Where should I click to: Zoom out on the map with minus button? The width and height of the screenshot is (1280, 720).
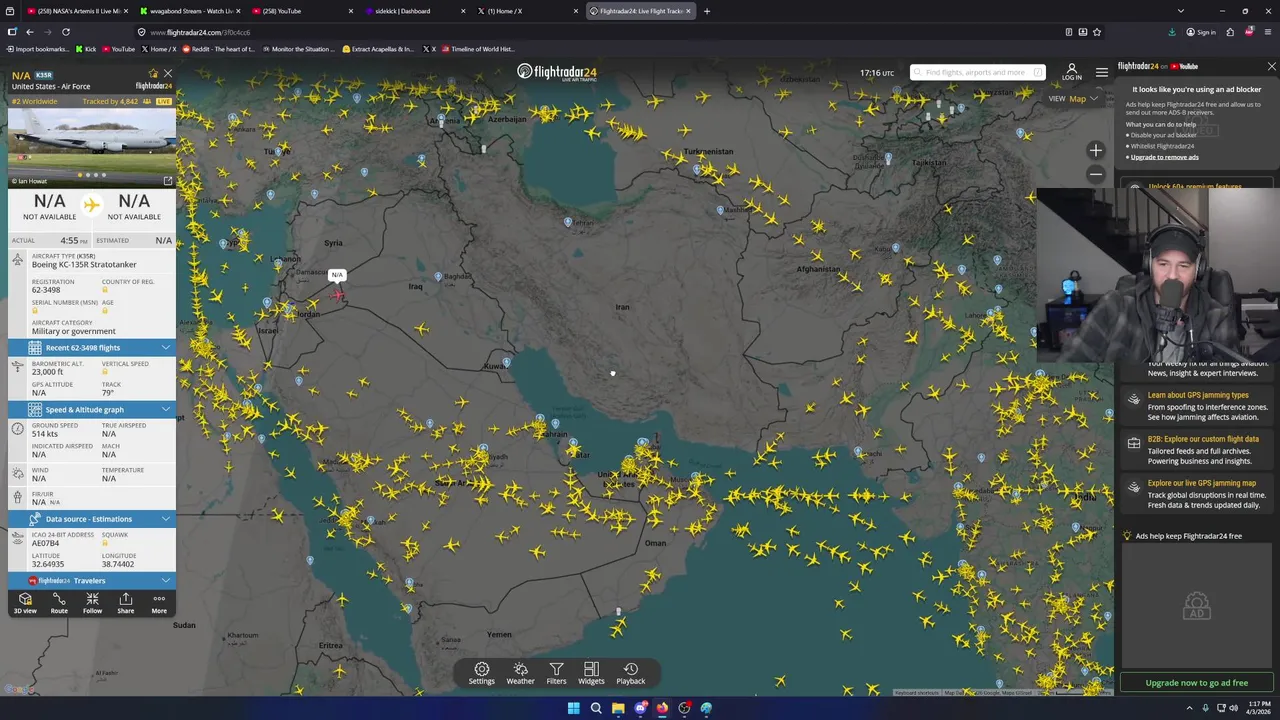click(1096, 174)
